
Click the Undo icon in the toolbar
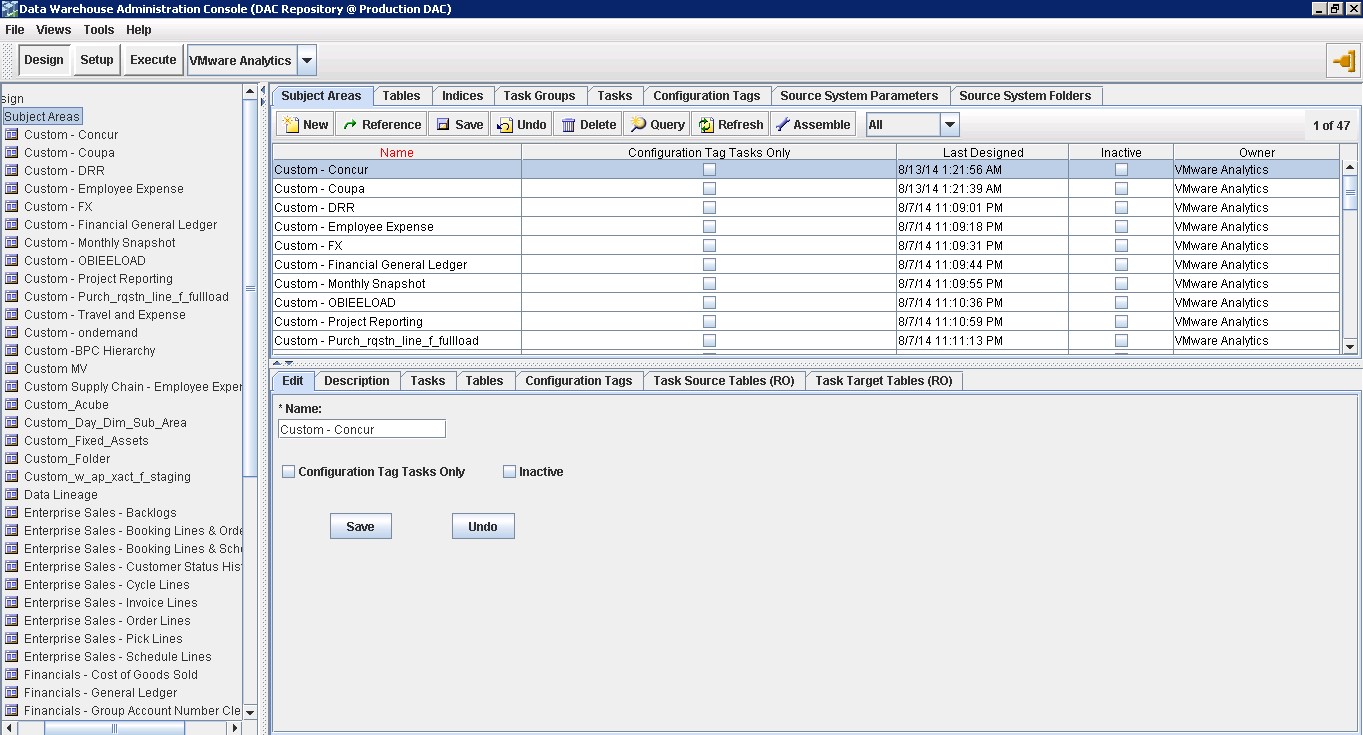click(520, 123)
